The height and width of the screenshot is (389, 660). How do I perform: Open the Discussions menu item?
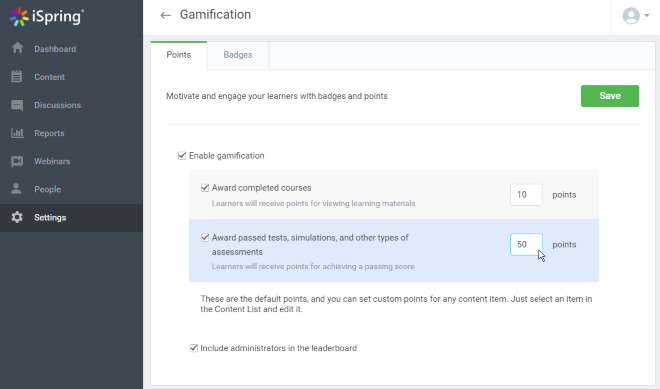pos(72,105)
